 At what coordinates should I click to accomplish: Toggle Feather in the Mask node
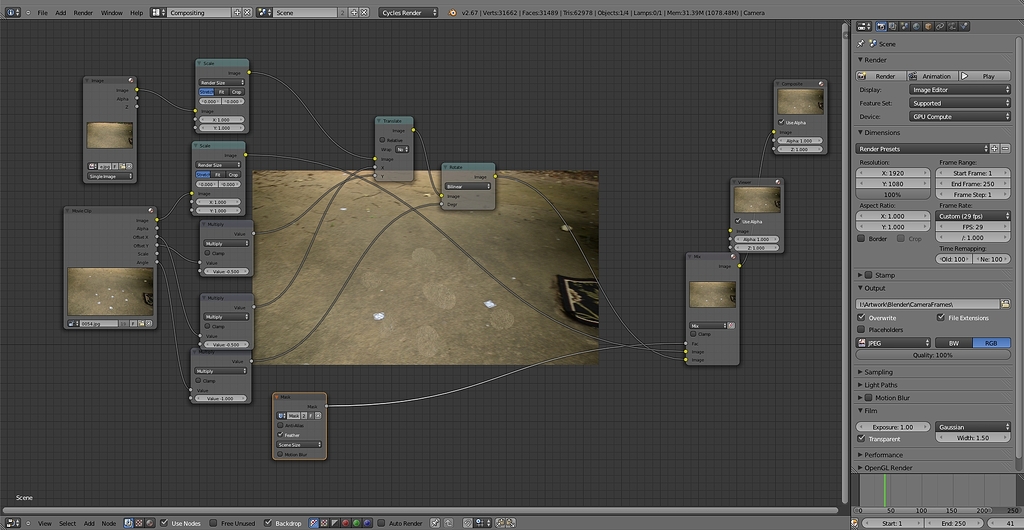[281, 435]
